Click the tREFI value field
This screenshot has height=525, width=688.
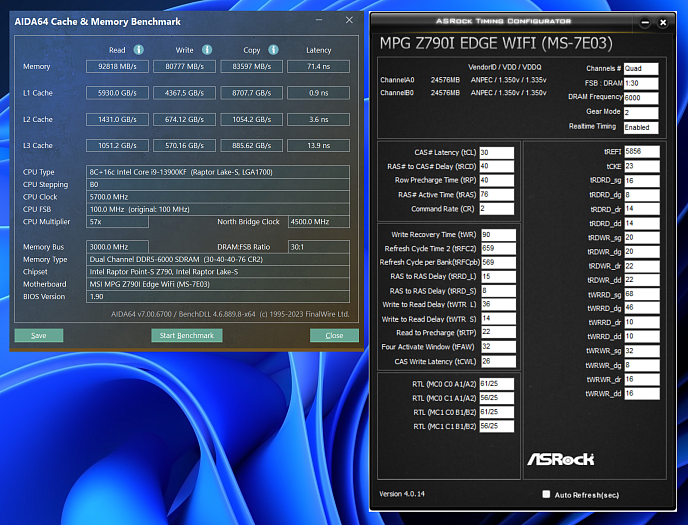(x=642, y=152)
